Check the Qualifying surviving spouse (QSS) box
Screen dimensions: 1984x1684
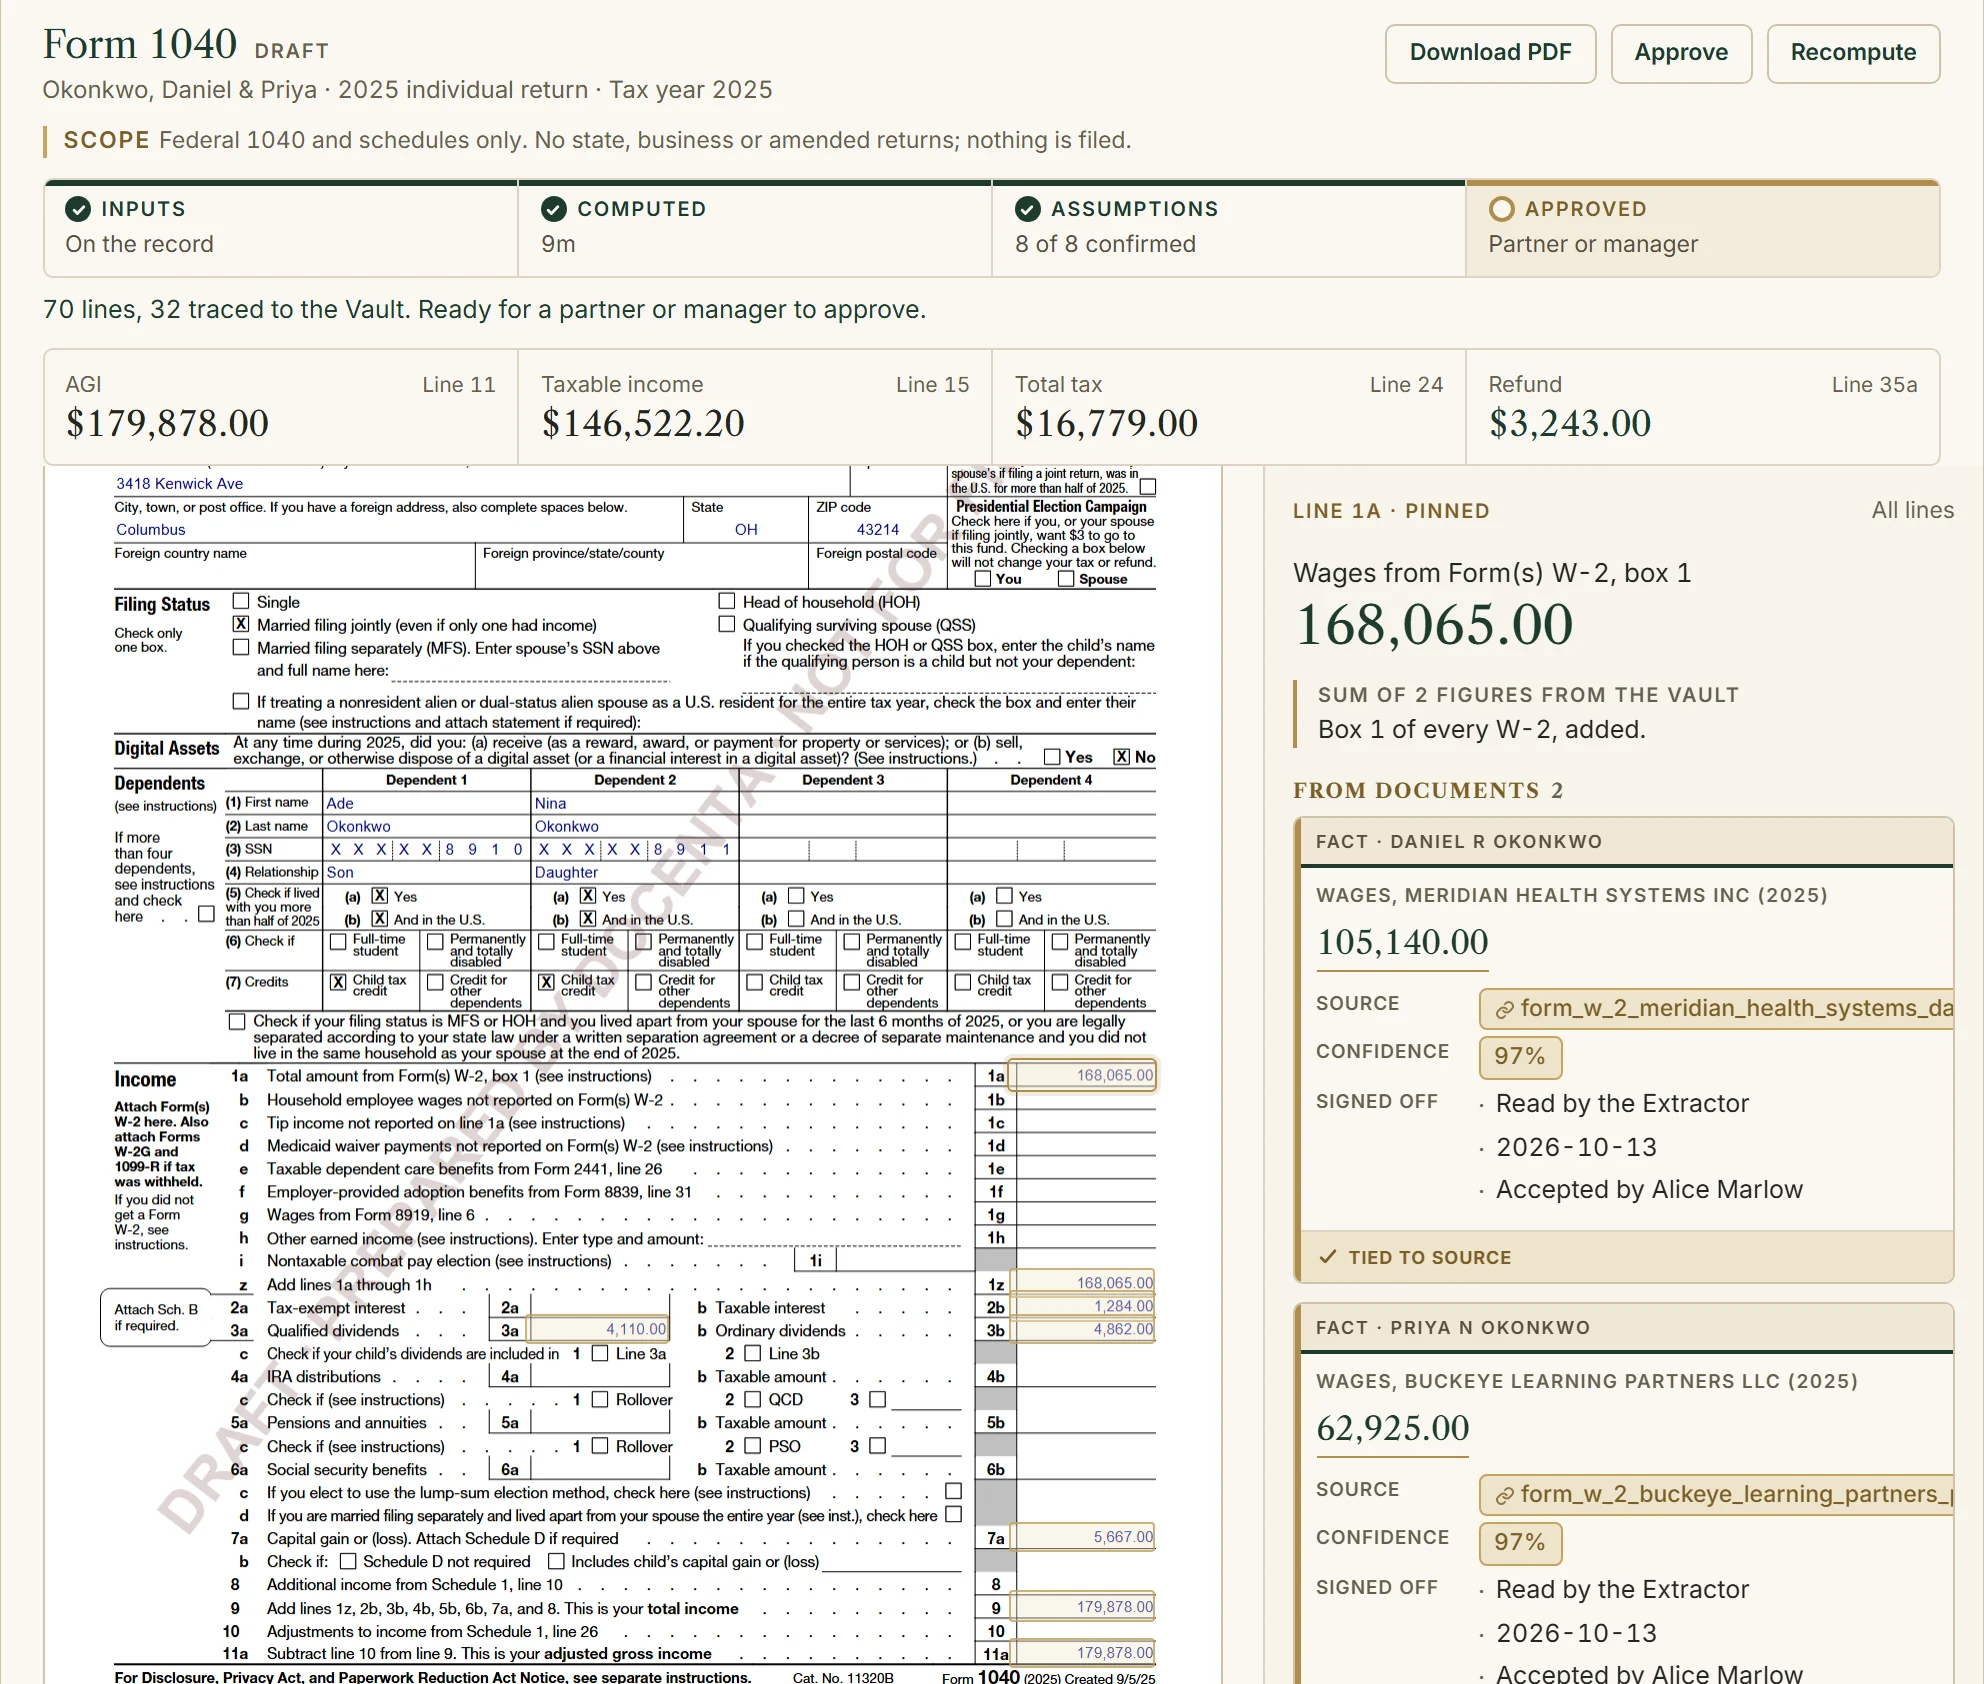pyautogui.click(x=727, y=624)
